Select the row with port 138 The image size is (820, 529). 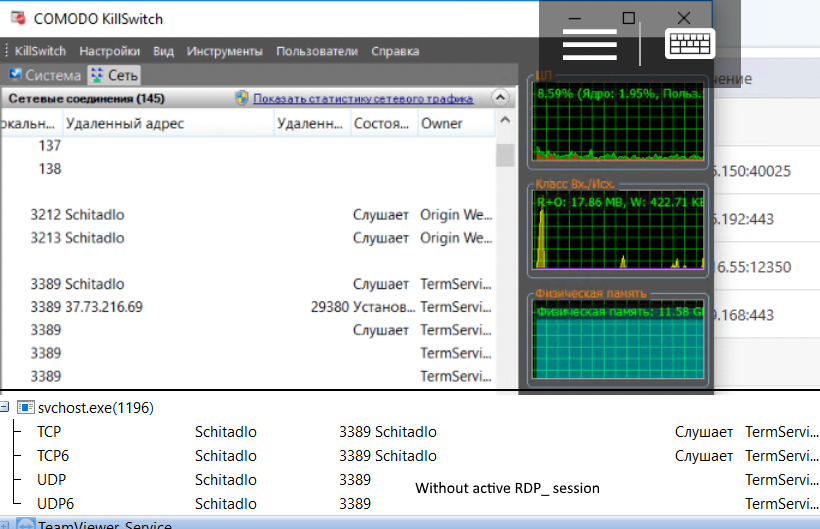click(x=248, y=169)
